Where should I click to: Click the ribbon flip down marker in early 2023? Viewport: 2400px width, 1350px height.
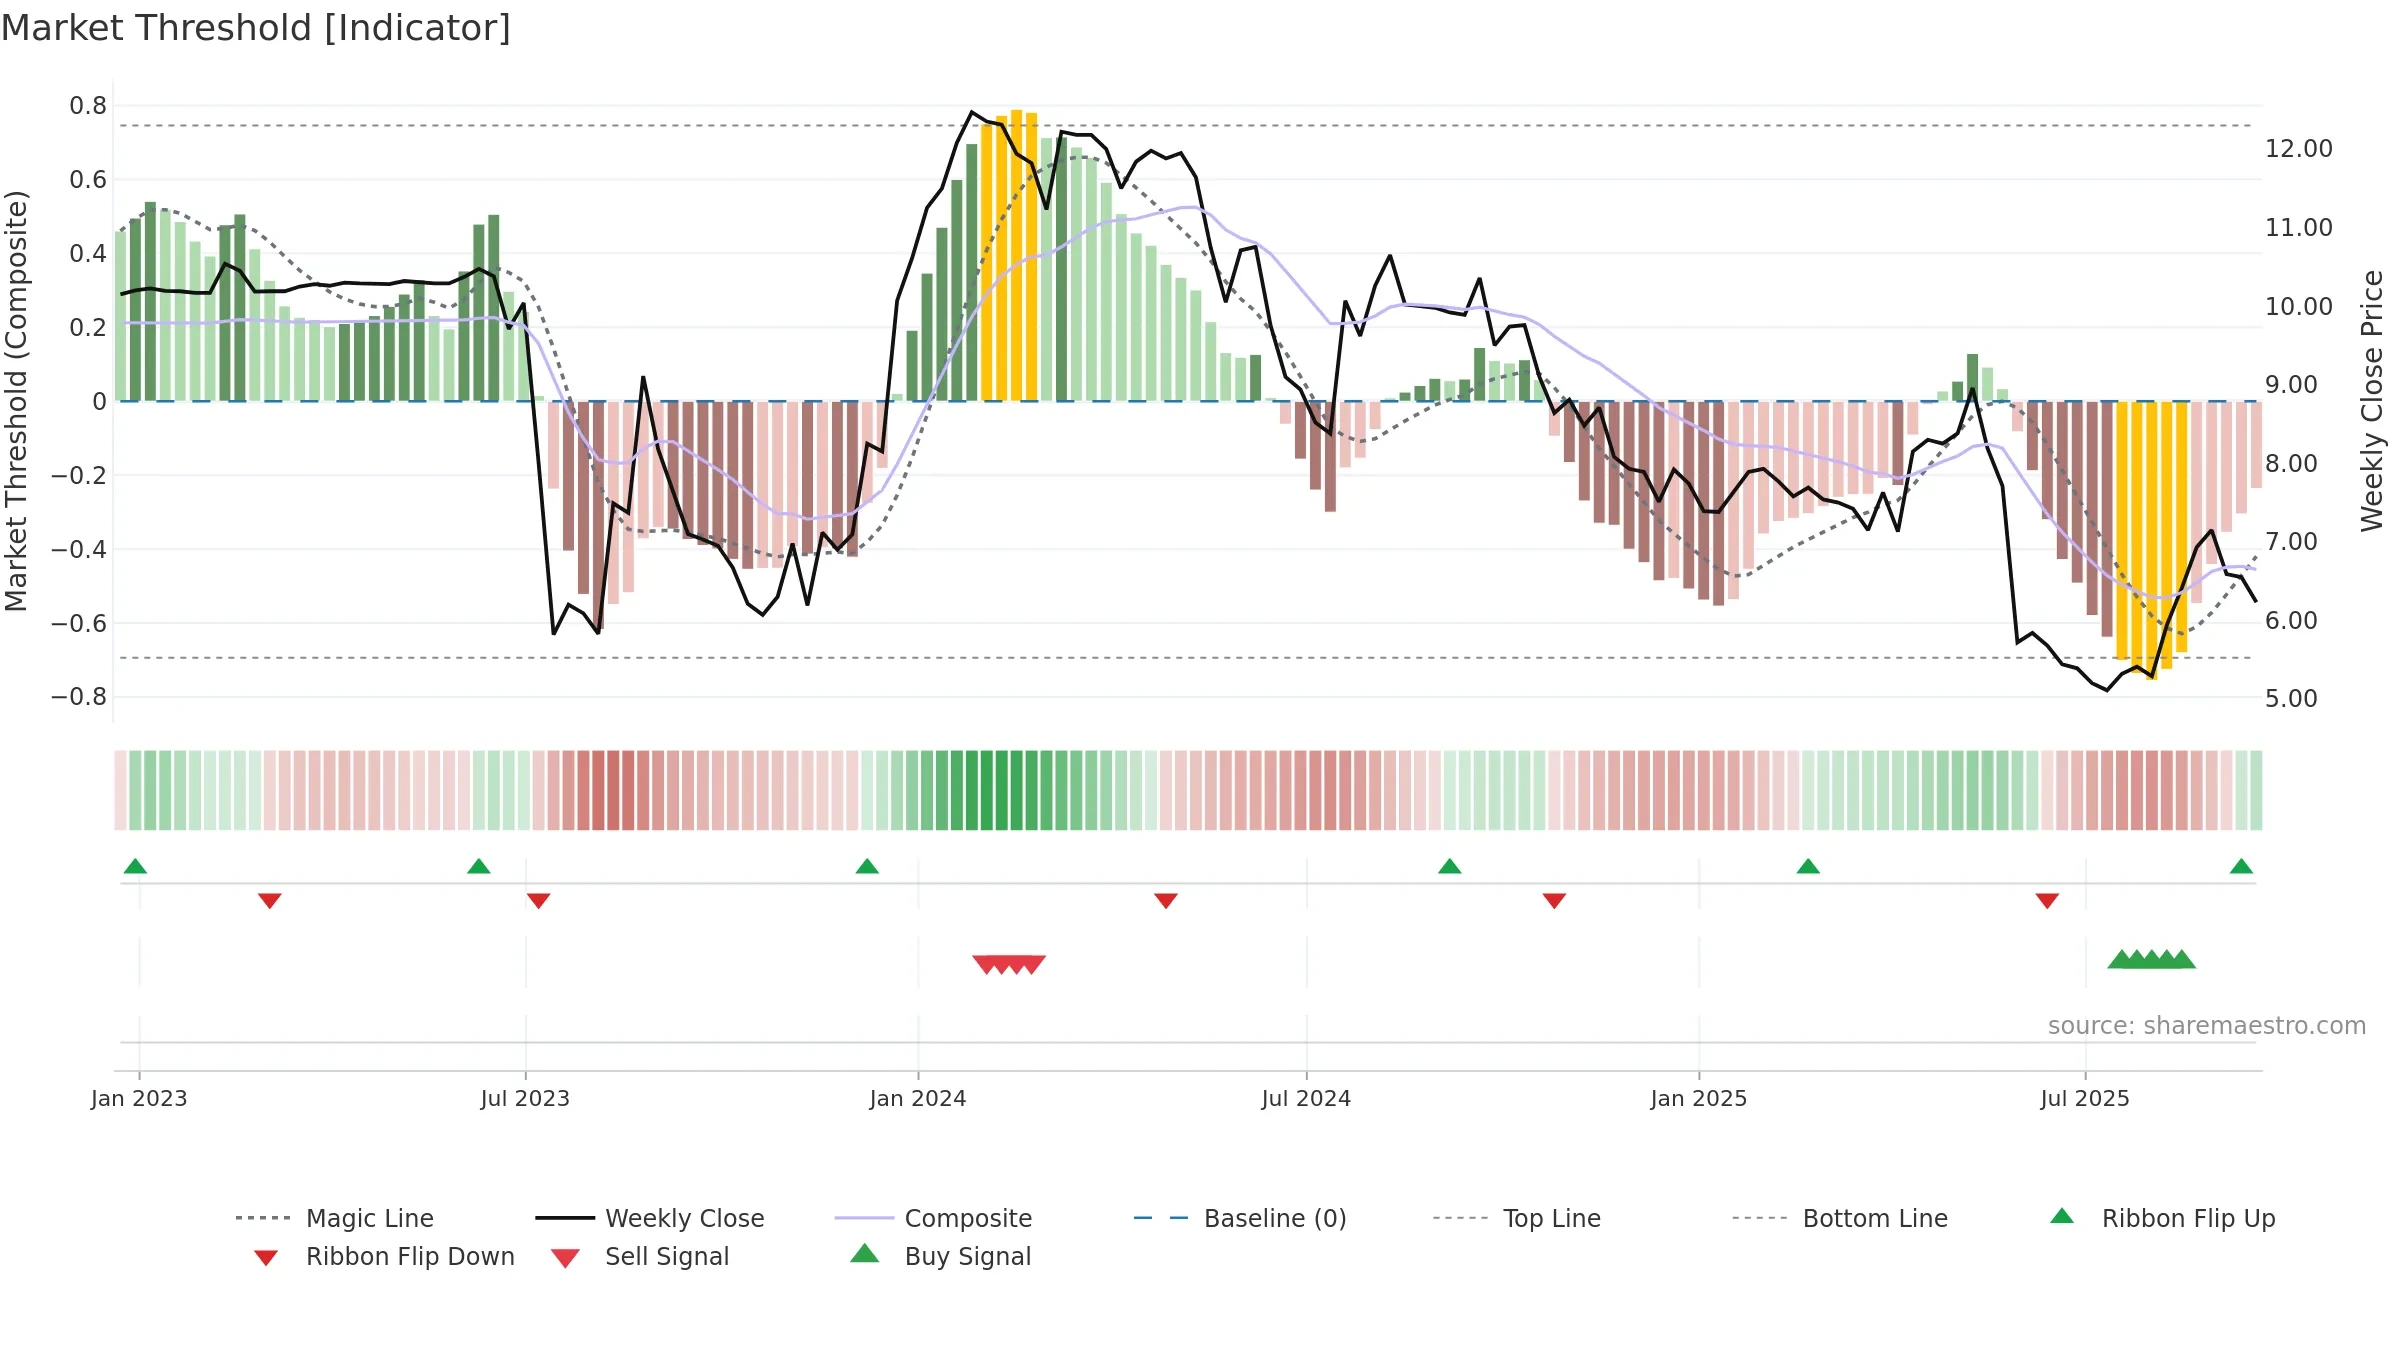tap(270, 901)
